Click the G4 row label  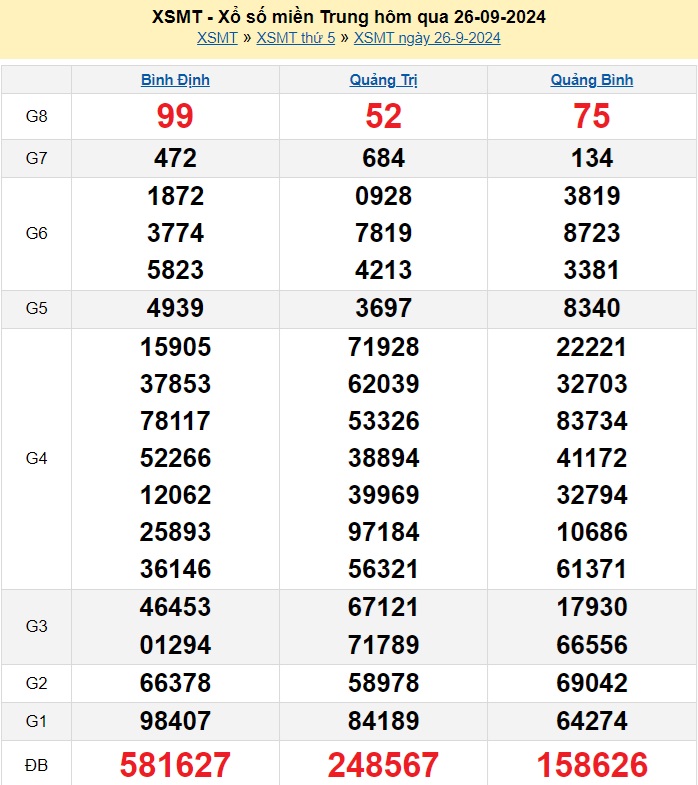point(36,458)
